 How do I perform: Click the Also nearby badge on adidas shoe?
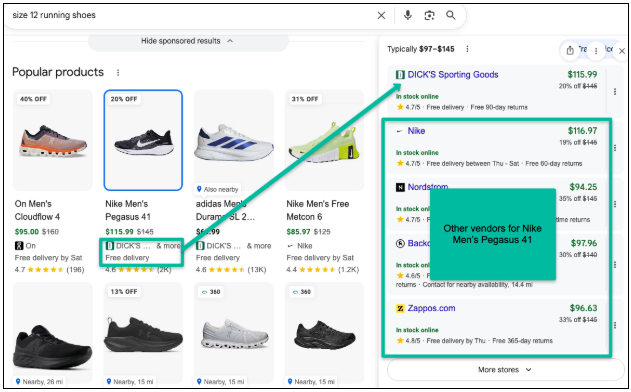tap(217, 189)
